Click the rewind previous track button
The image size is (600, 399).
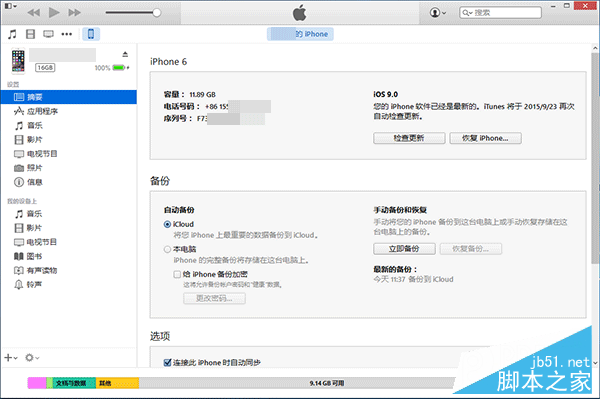(34, 13)
